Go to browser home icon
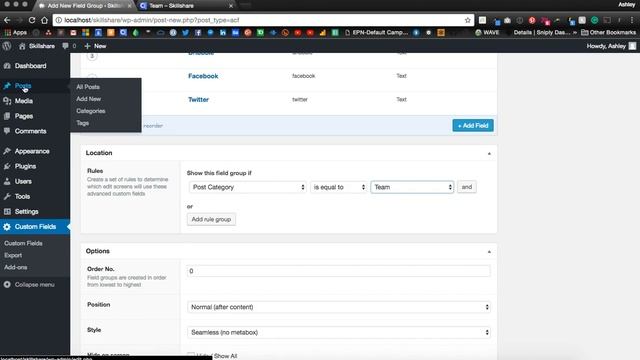The image size is (640, 360). [x=44, y=20]
